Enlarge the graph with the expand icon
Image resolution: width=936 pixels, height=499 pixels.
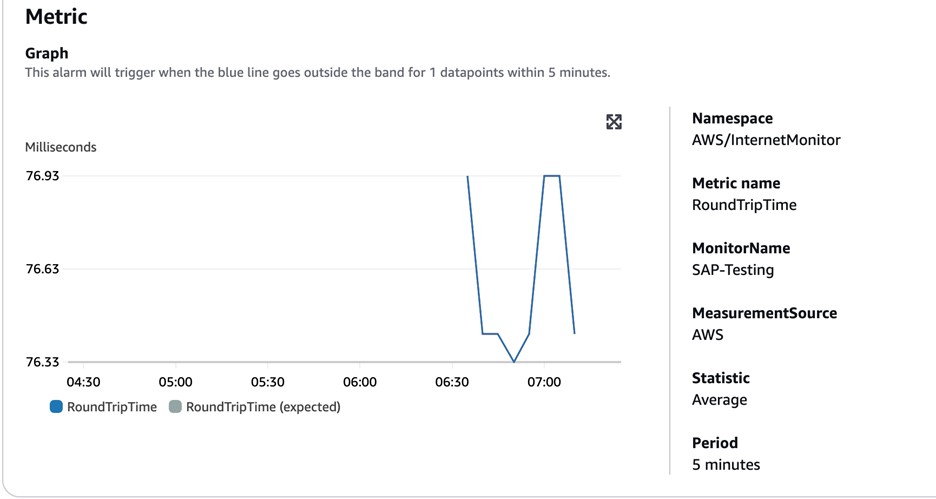pos(614,122)
